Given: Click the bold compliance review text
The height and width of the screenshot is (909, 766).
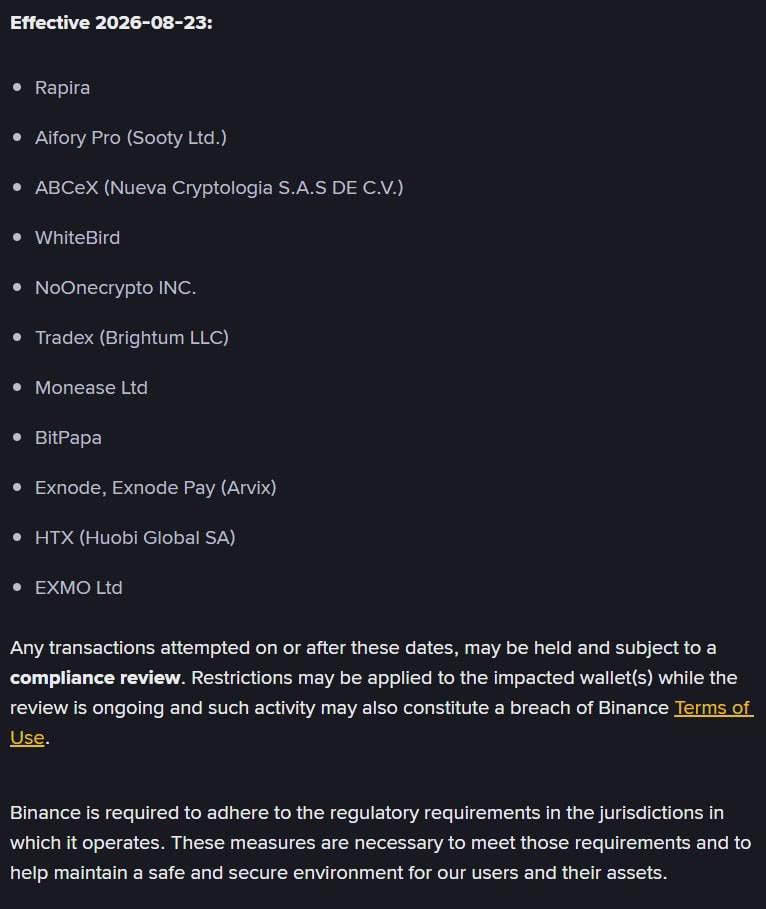Looking at the screenshot, I should click(x=95, y=678).
